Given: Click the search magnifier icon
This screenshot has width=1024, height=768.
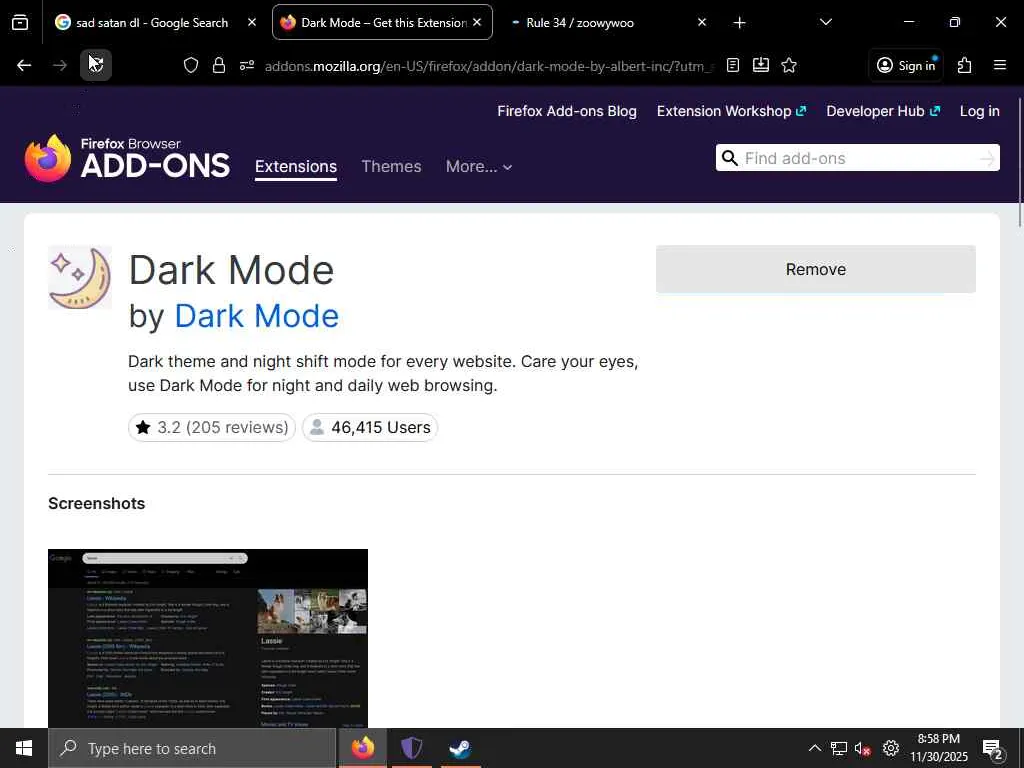Looking at the screenshot, I should [730, 158].
